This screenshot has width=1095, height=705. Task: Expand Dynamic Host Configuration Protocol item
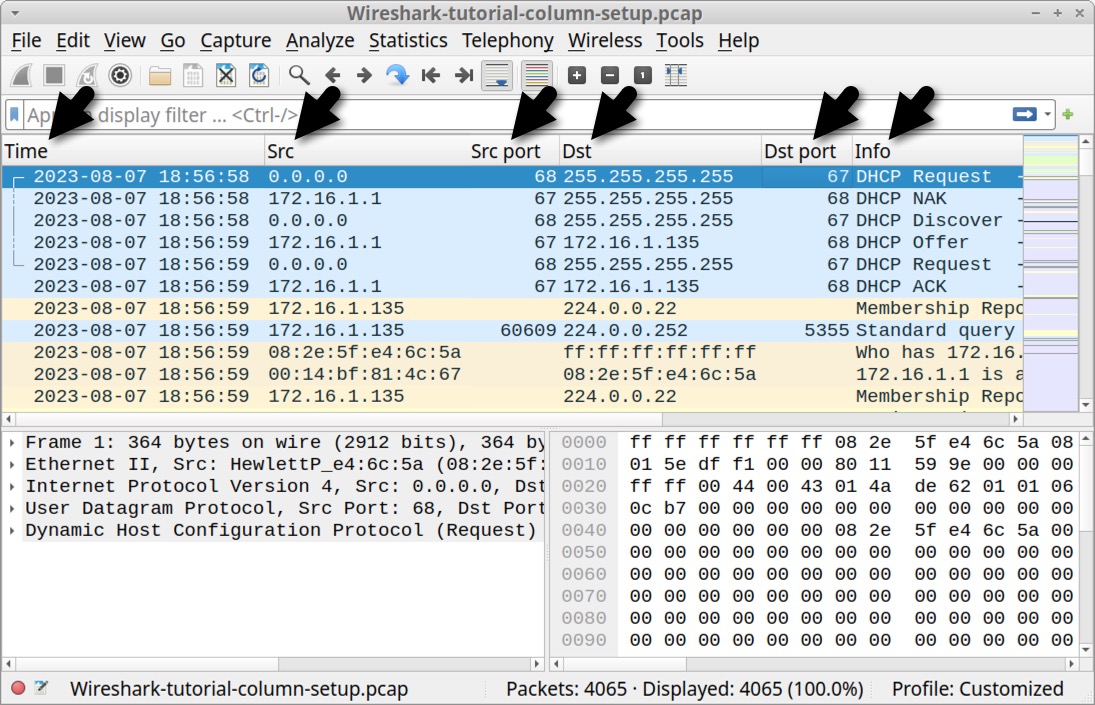click(x=12, y=530)
